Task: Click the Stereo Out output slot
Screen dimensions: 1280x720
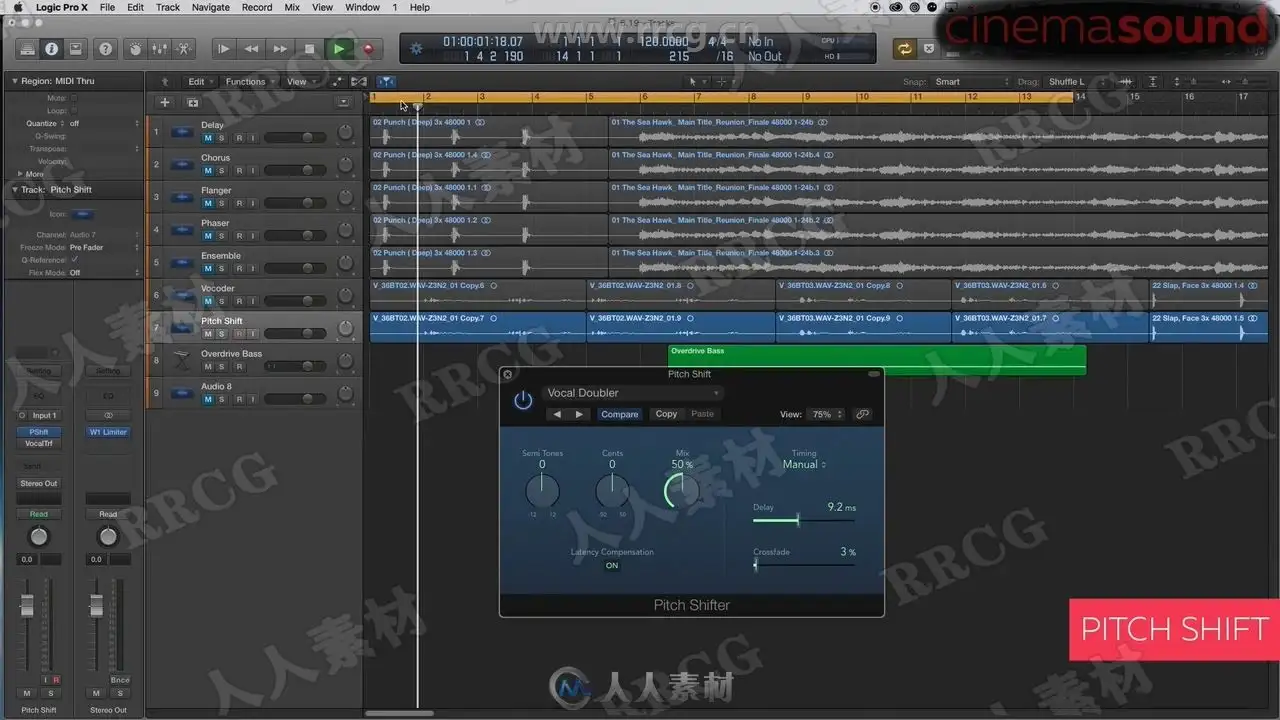Action: click(x=39, y=484)
